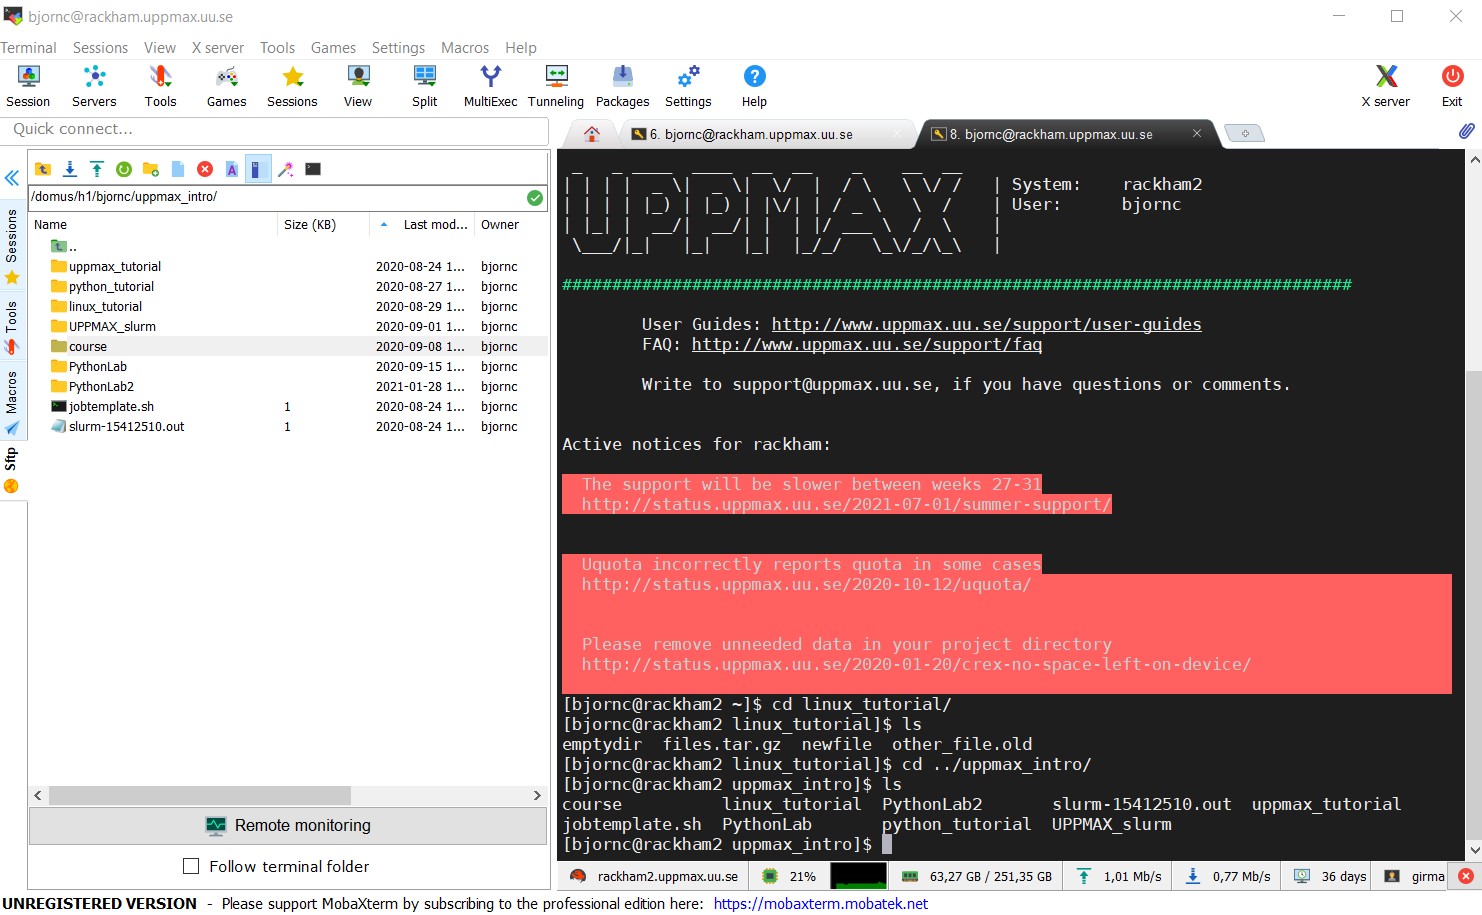Open the Settings gear icon in toolbar
The image size is (1482, 915).
pos(688,86)
